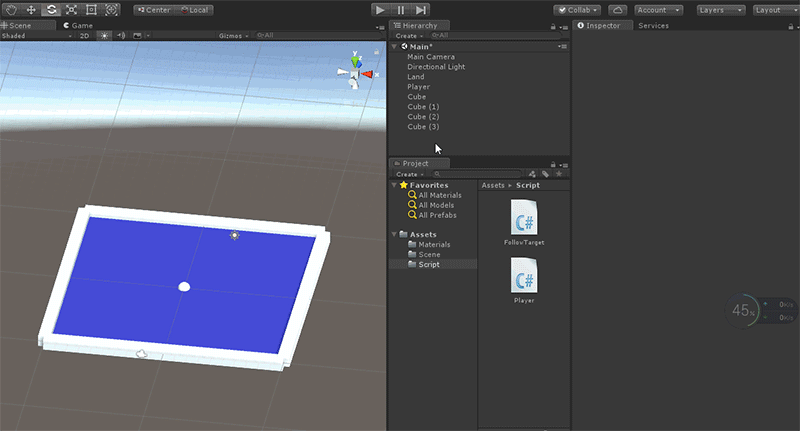Toggle 2D view mode
The height and width of the screenshot is (431, 800).
85,36
